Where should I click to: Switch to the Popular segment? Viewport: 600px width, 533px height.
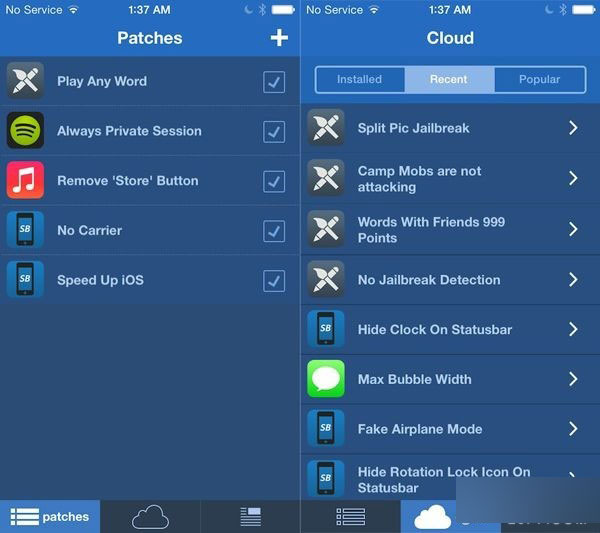[540, 80]
